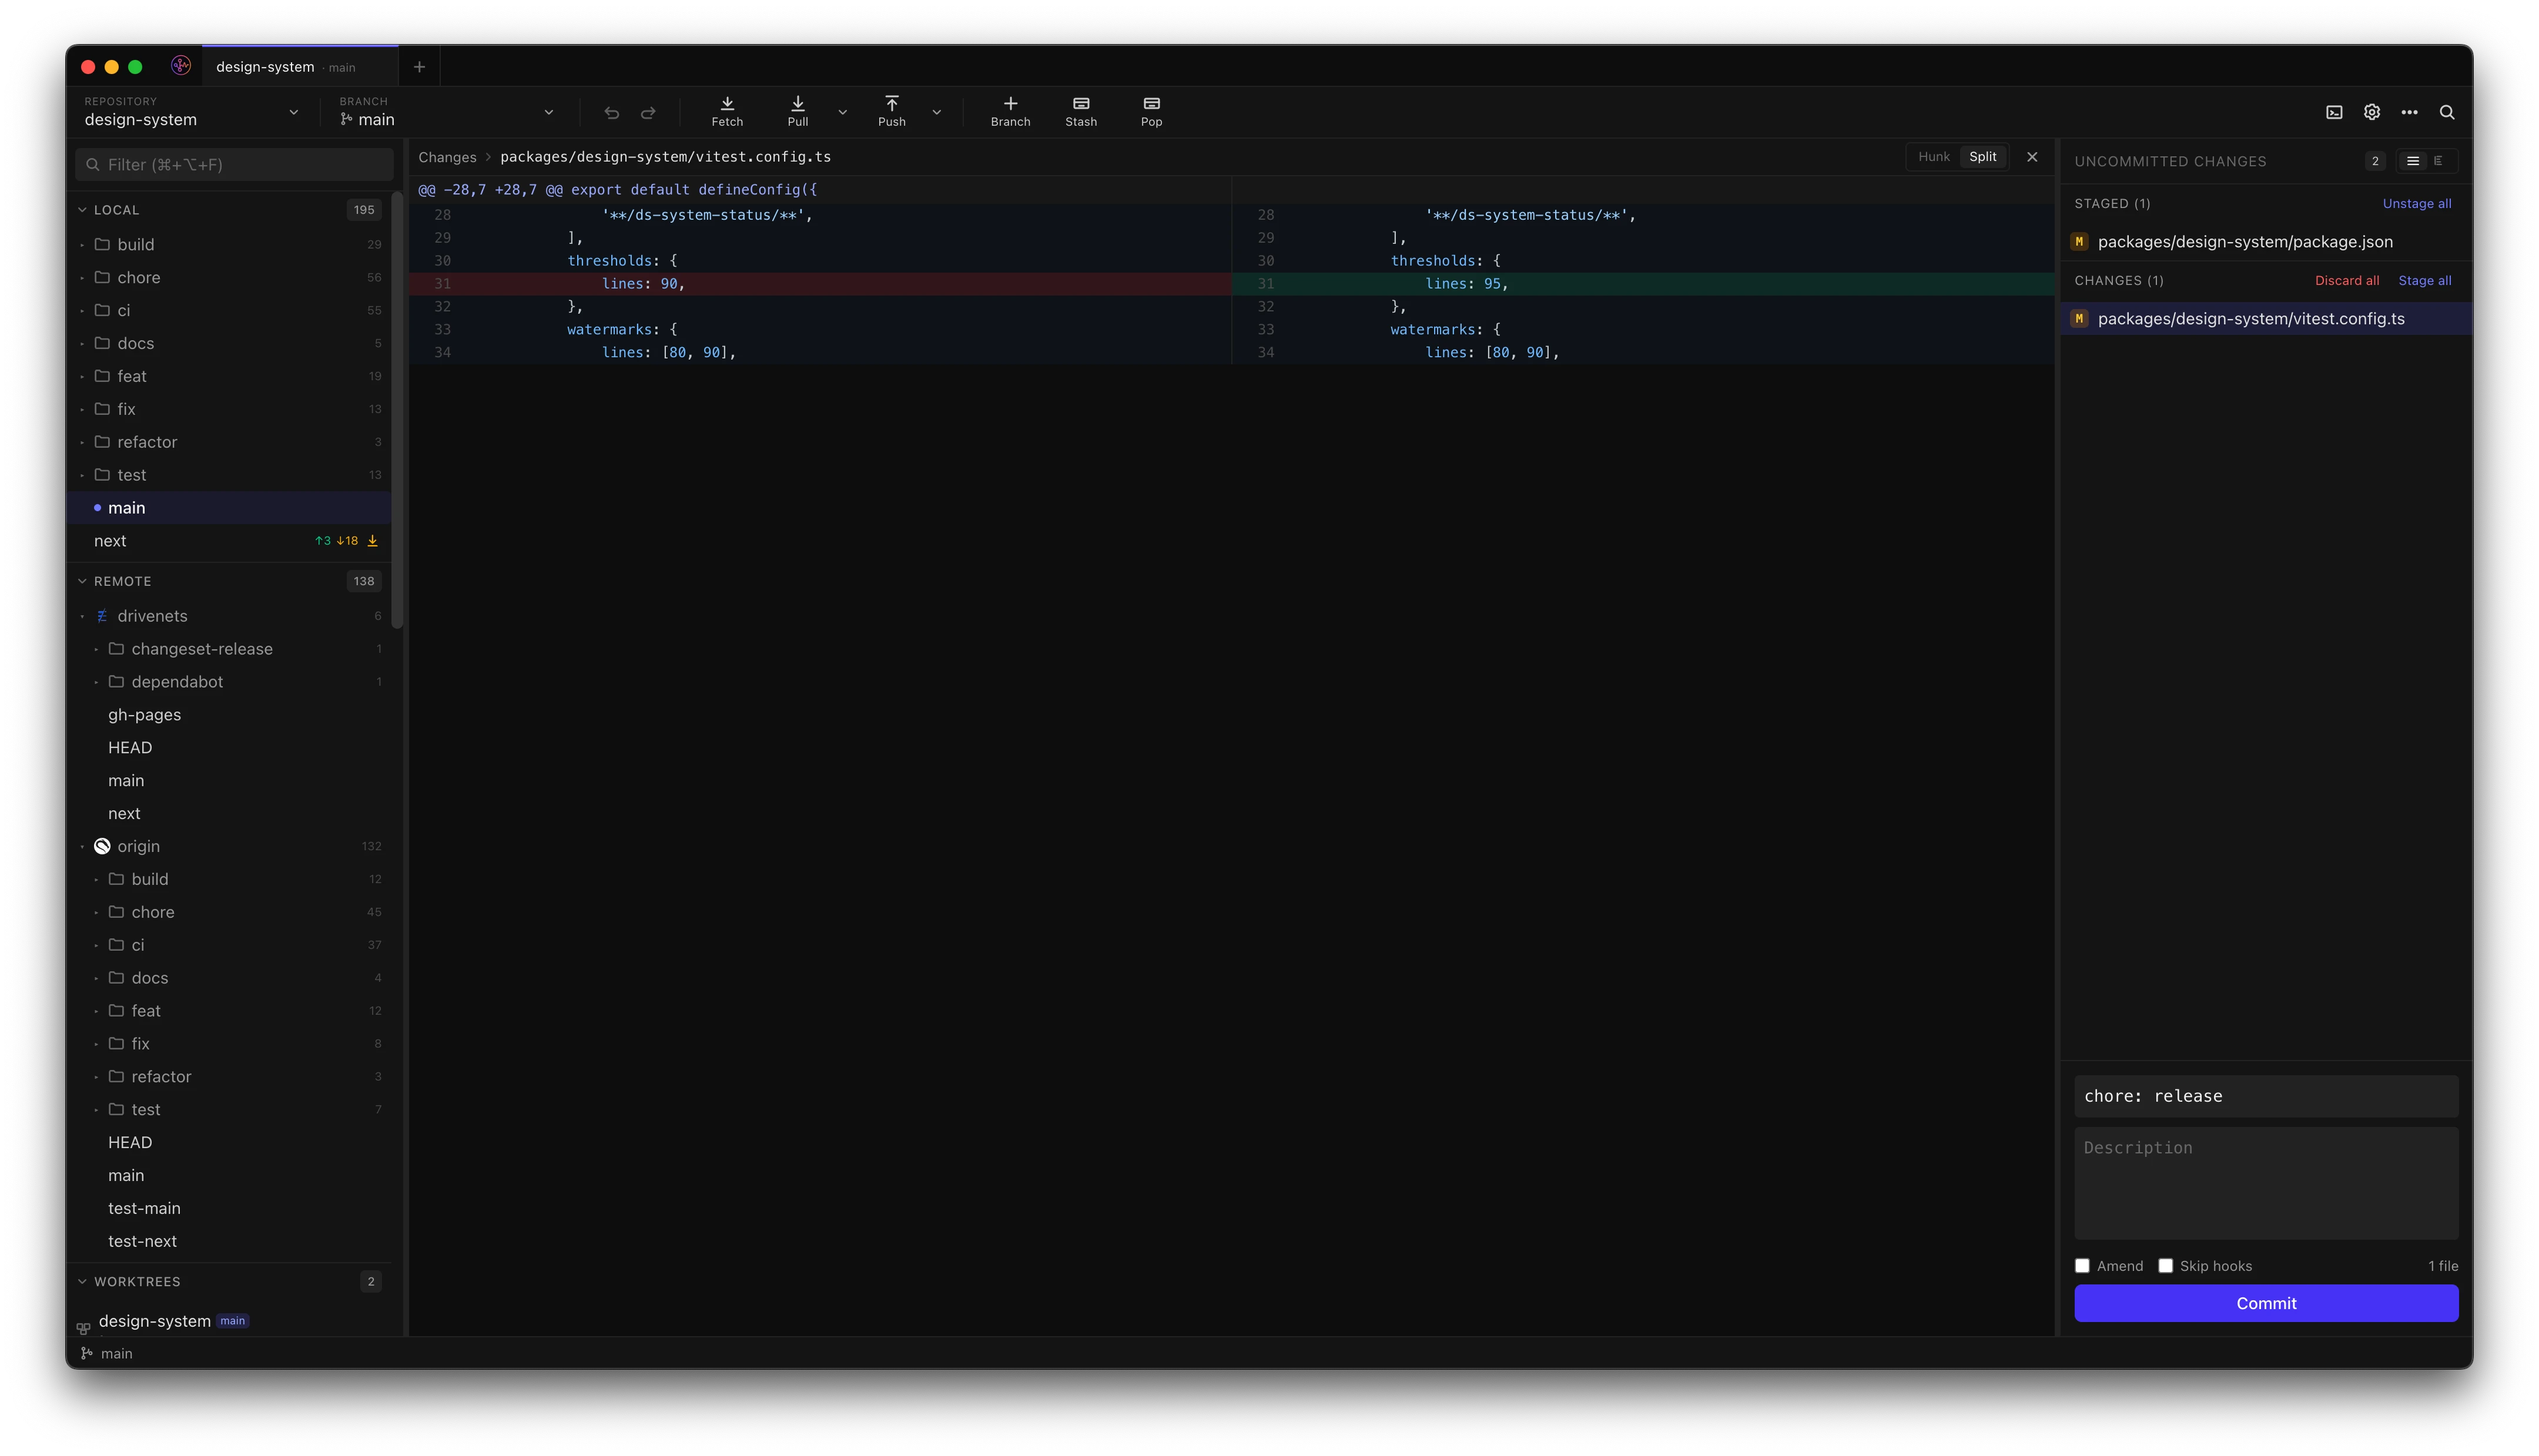2539x1456 pixels.
Task: Enable the Skip hooks checkbox
Action: click(x=2165, y=1266)
